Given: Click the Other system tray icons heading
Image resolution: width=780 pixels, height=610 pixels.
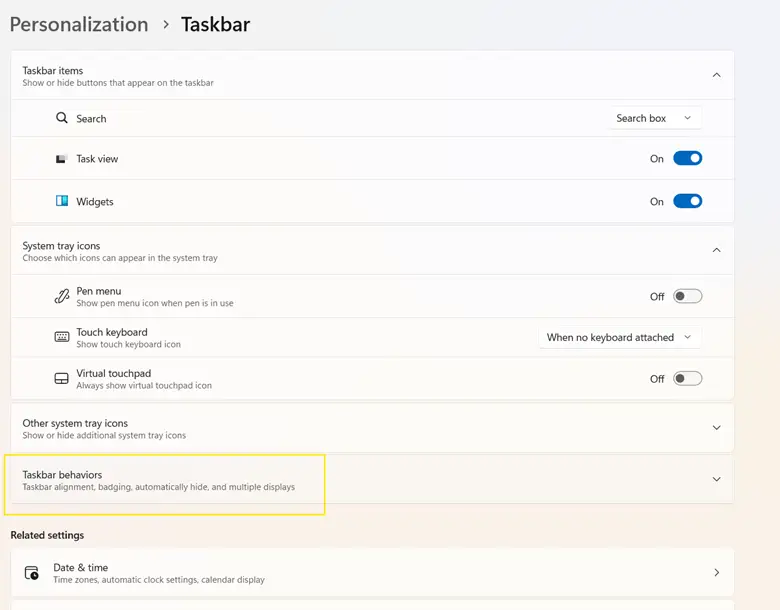Looking at the screenshot, I should (x=75, y=423).
